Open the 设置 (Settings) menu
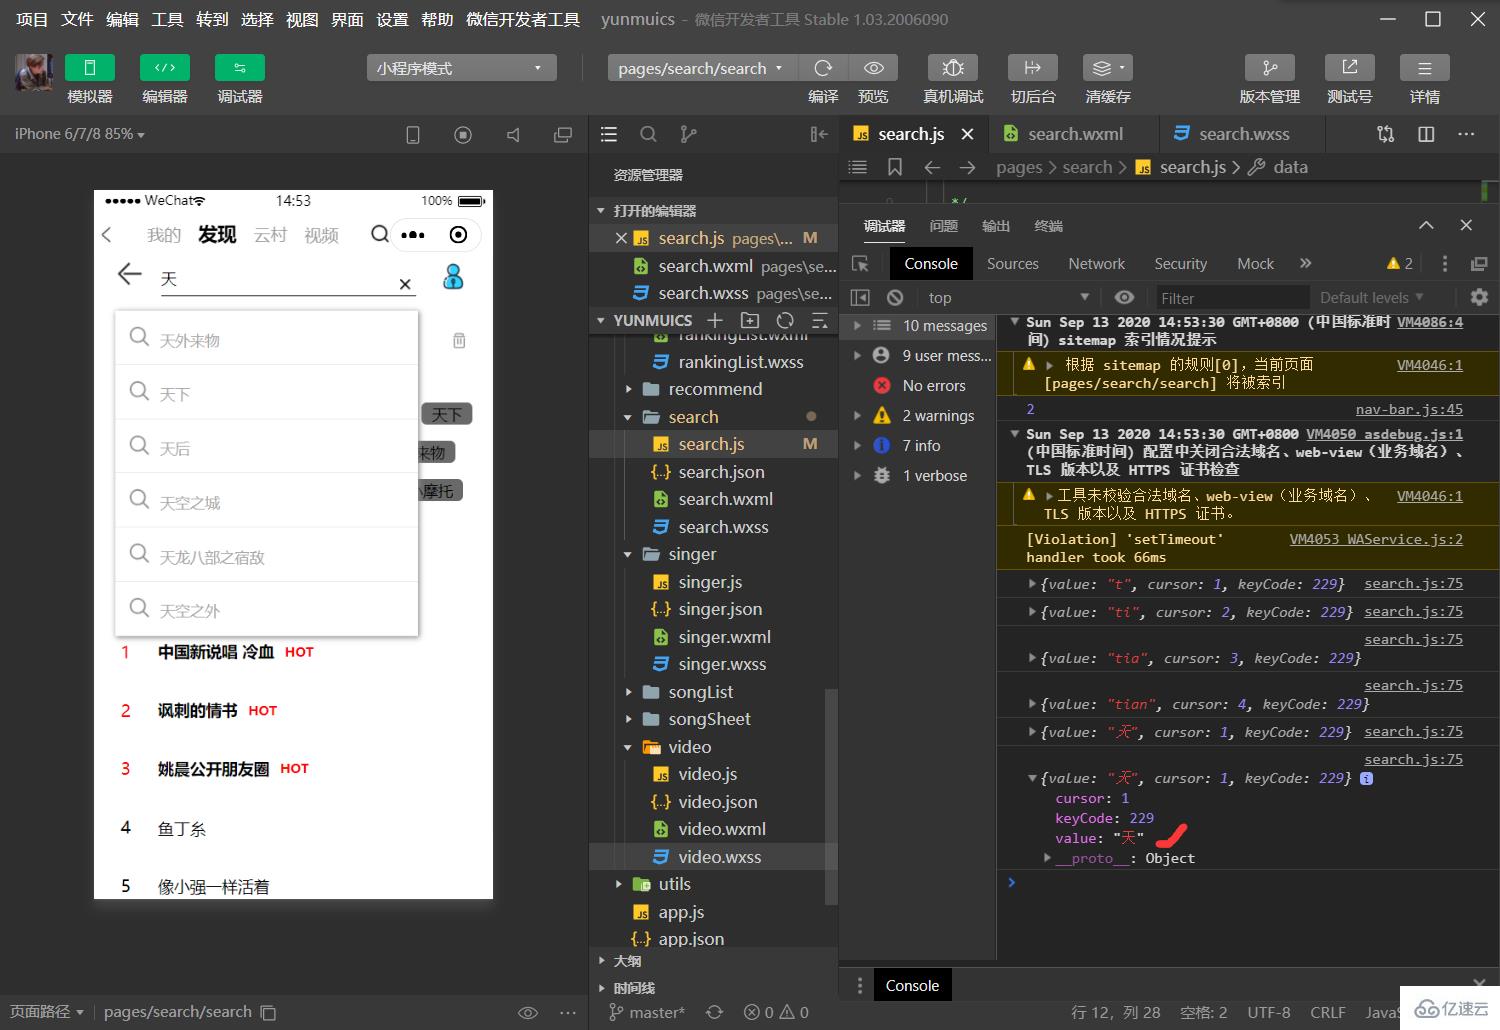The width and height of the screenshot is (1500, 1030). click(392, 19)
